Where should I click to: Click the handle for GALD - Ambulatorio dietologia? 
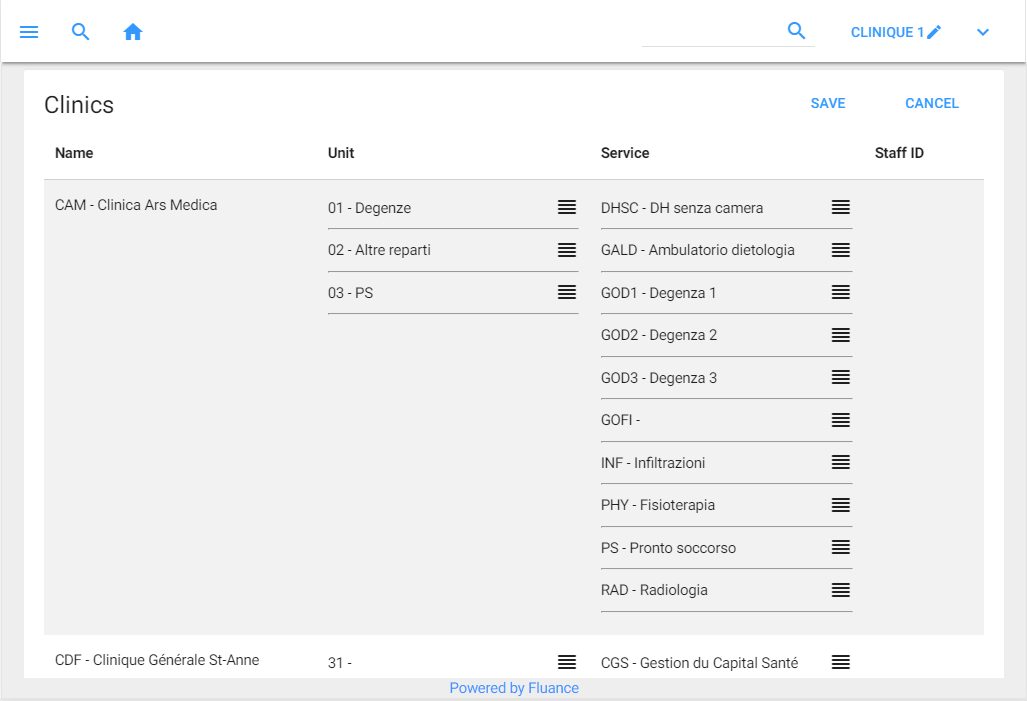coord(841,250)
